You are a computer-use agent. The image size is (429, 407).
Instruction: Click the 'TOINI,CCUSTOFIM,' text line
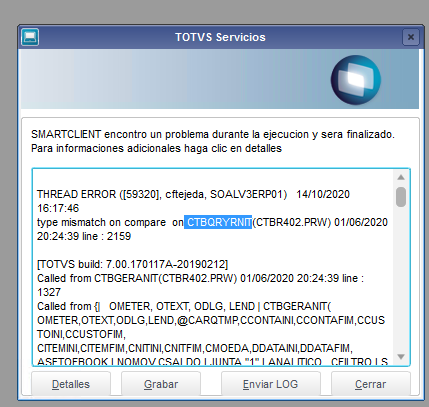81,334
